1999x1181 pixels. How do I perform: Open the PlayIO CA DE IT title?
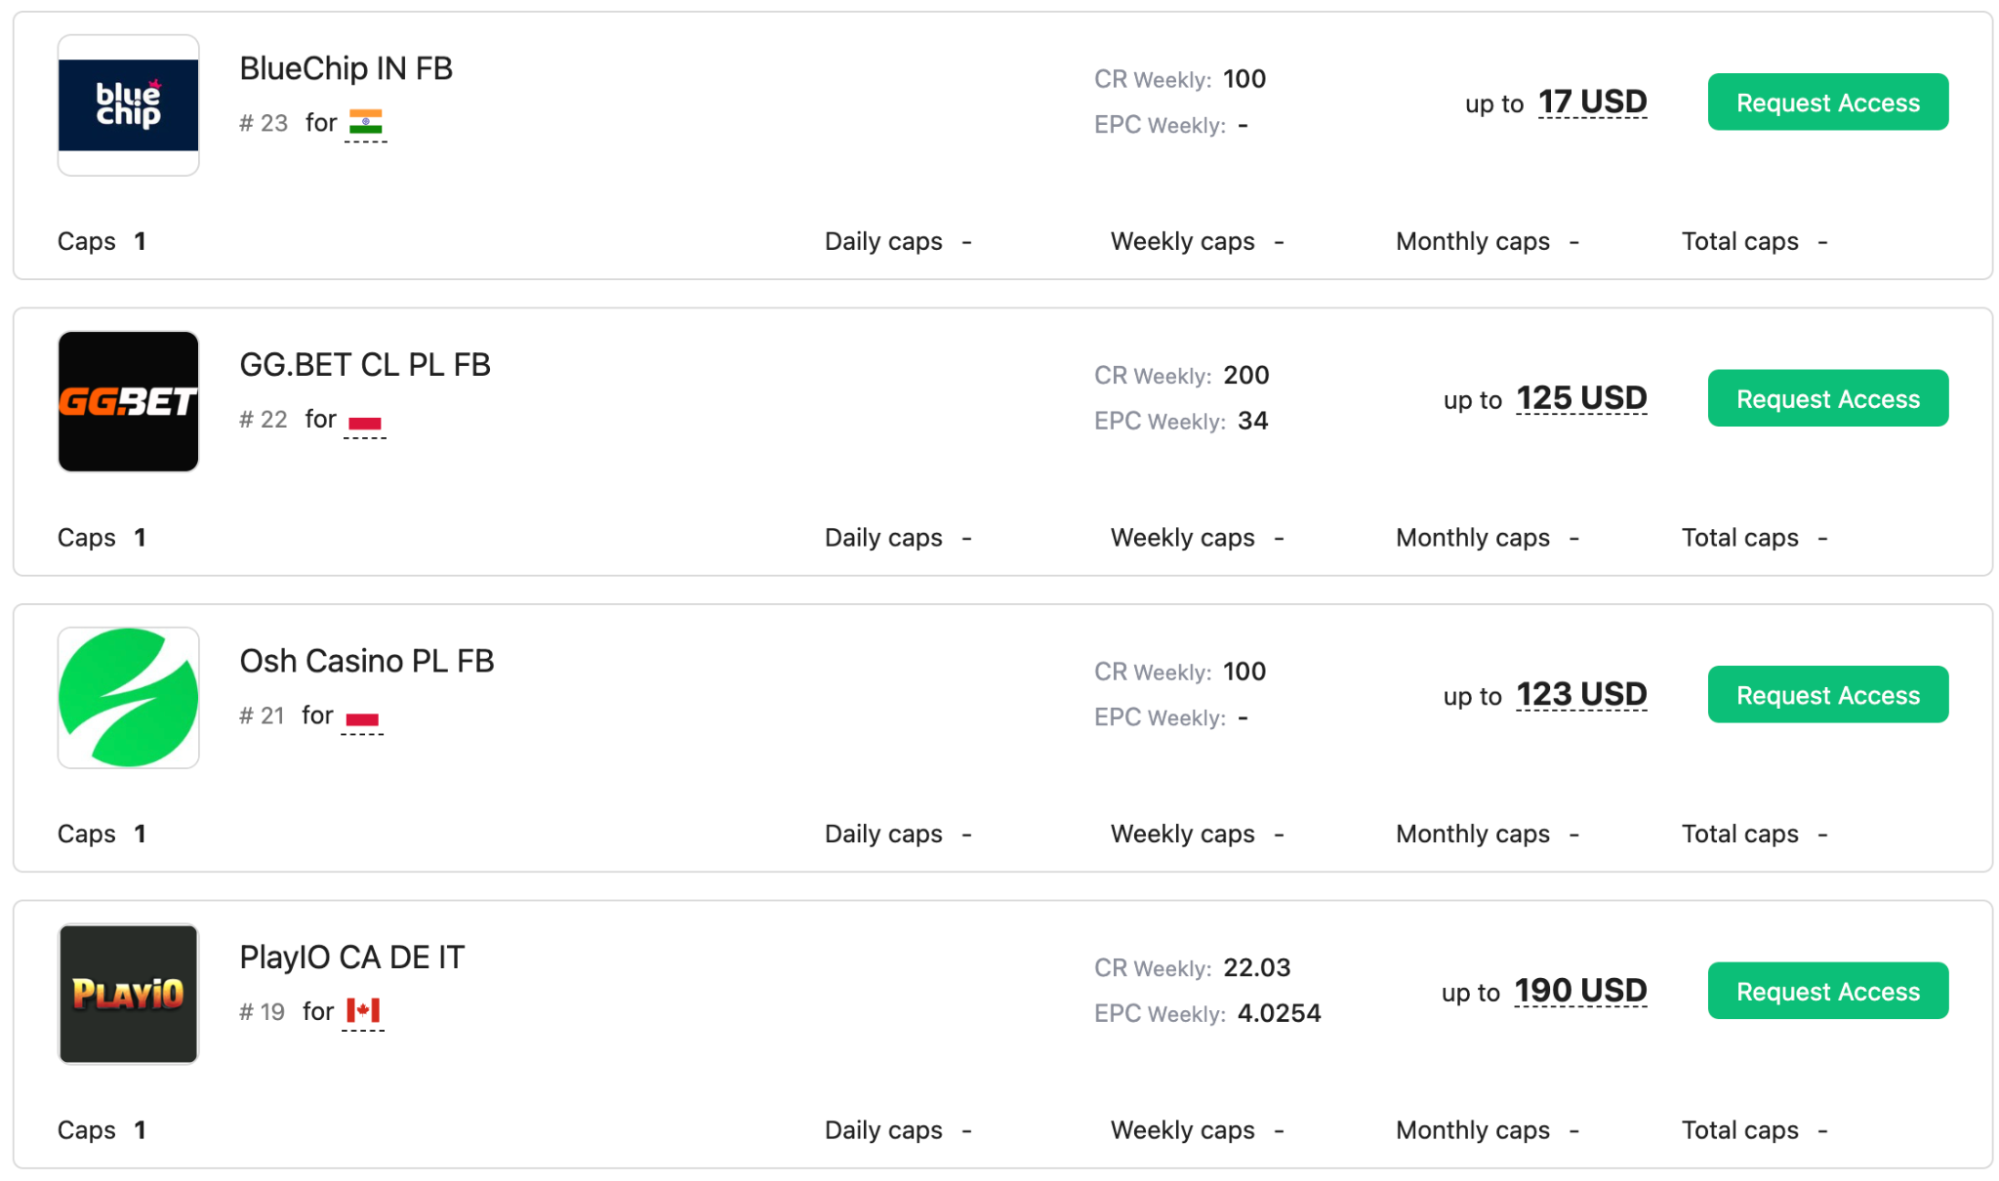[x=352, y=957]
